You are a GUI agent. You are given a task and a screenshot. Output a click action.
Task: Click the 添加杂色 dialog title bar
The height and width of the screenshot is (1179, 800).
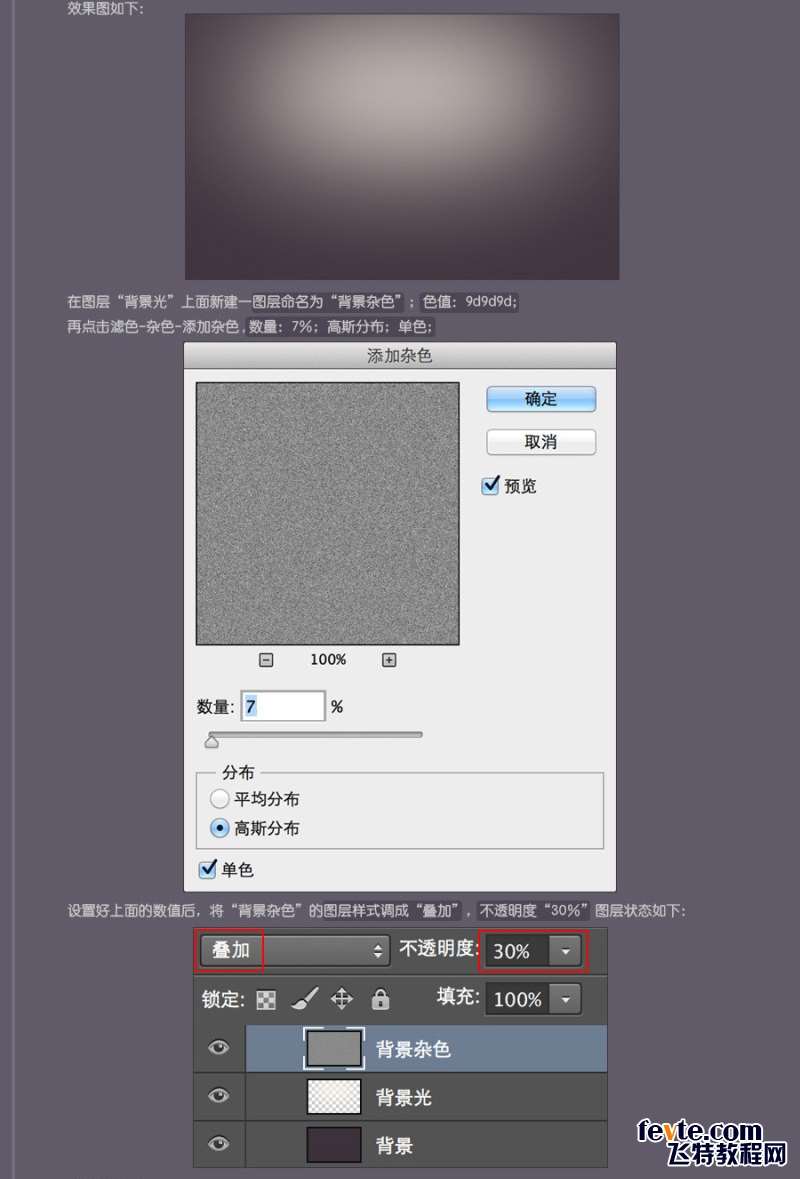coord(400,355)
